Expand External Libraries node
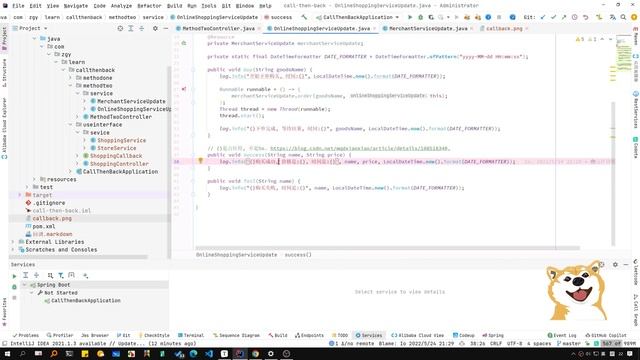The height and width of the screenshot is (360, 640). [13, 242]
